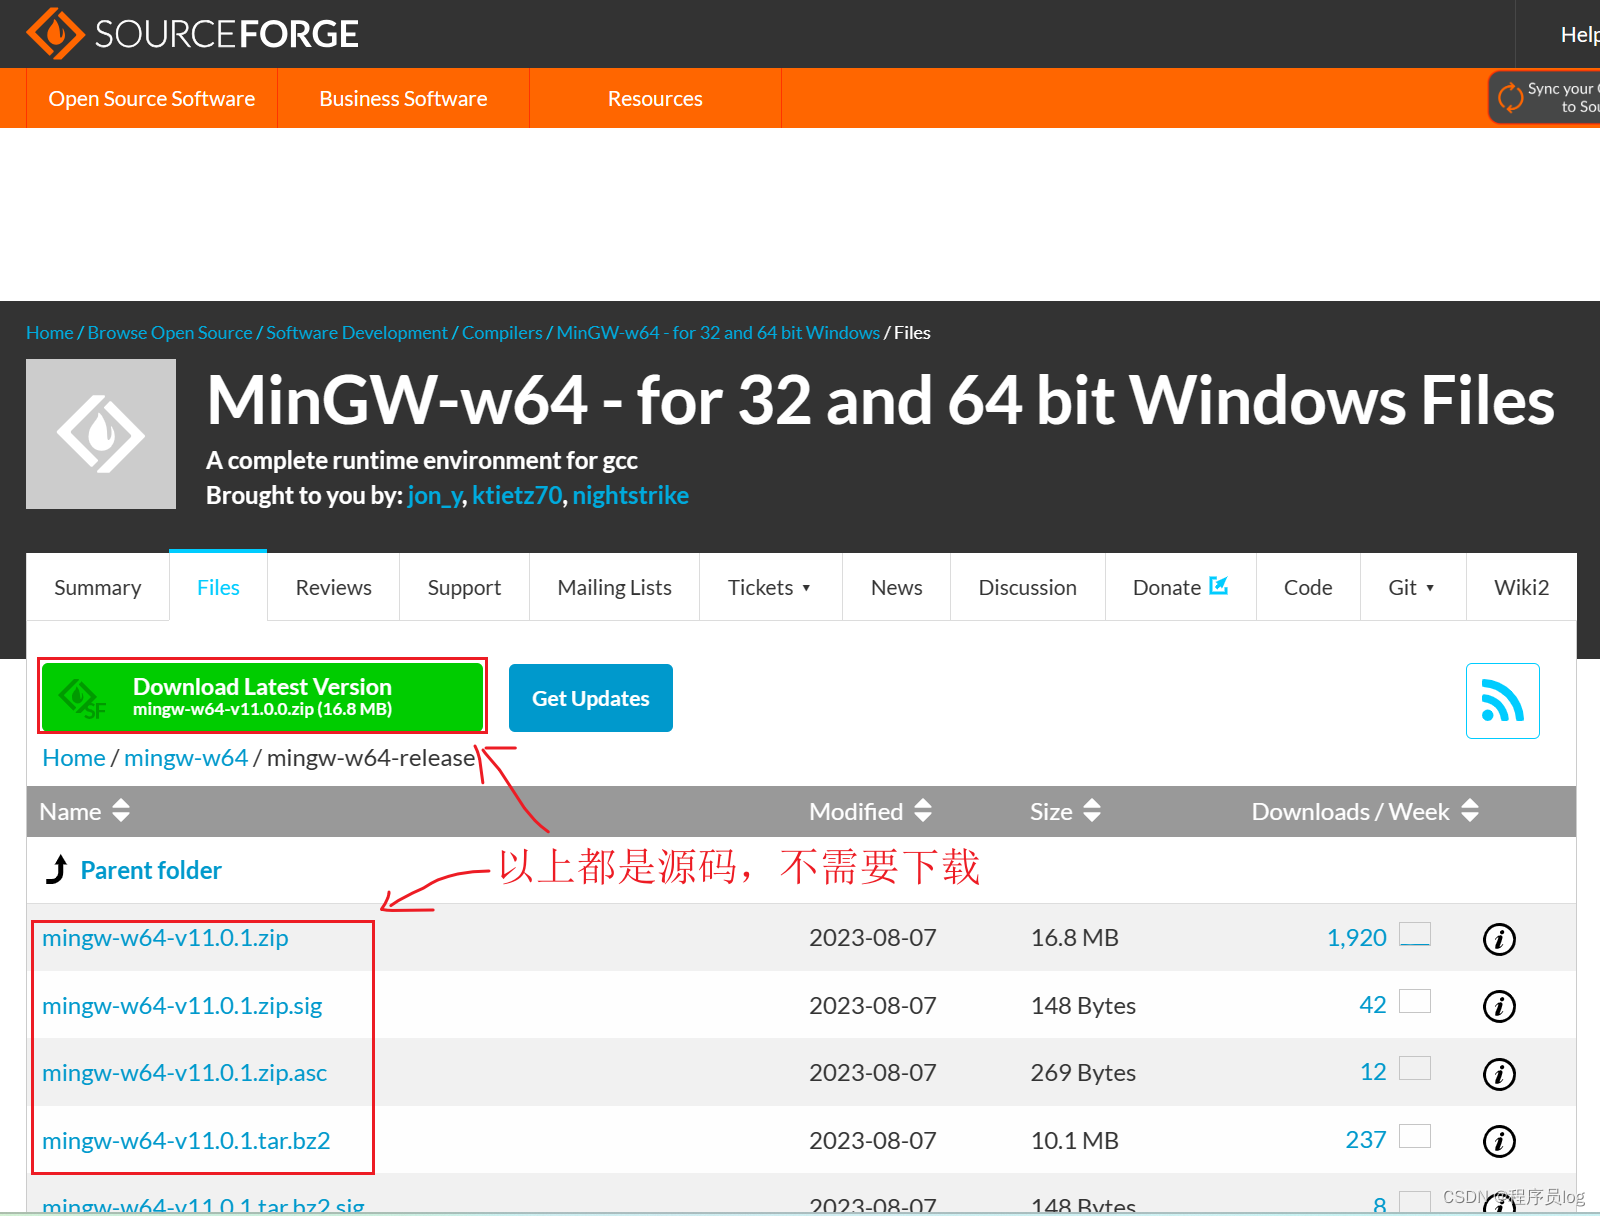The image size is (1600, 1216).
Task: Click download trend chart for zip.sig row
Action: (x=1415, y=1001)
